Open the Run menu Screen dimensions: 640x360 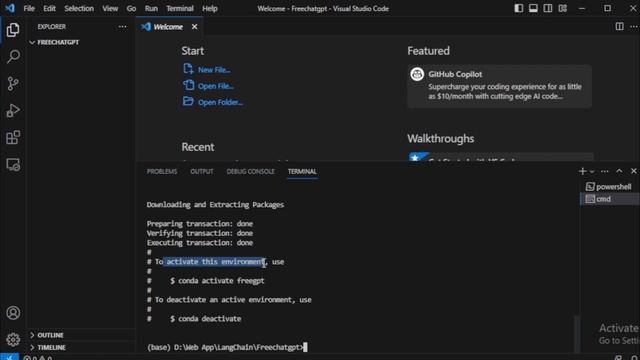(x=151, y=8)
